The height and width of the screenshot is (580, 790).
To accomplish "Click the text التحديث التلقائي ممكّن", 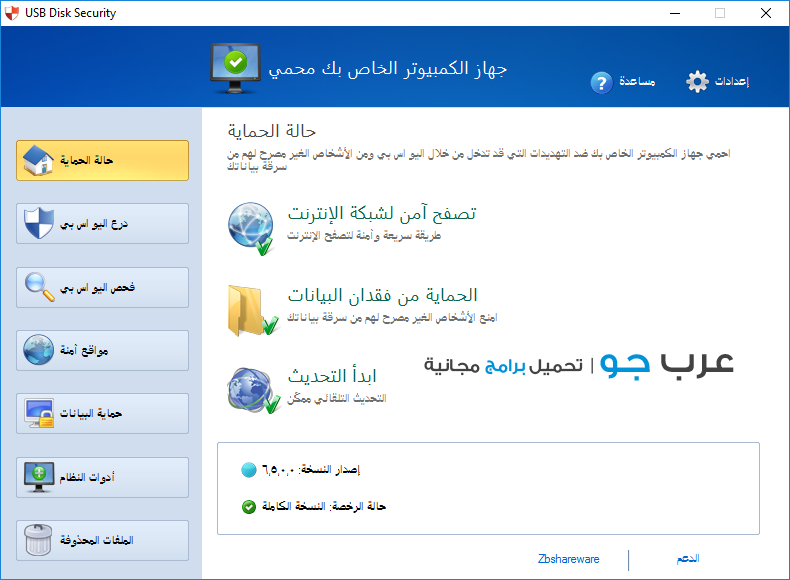I will (337, 398).
